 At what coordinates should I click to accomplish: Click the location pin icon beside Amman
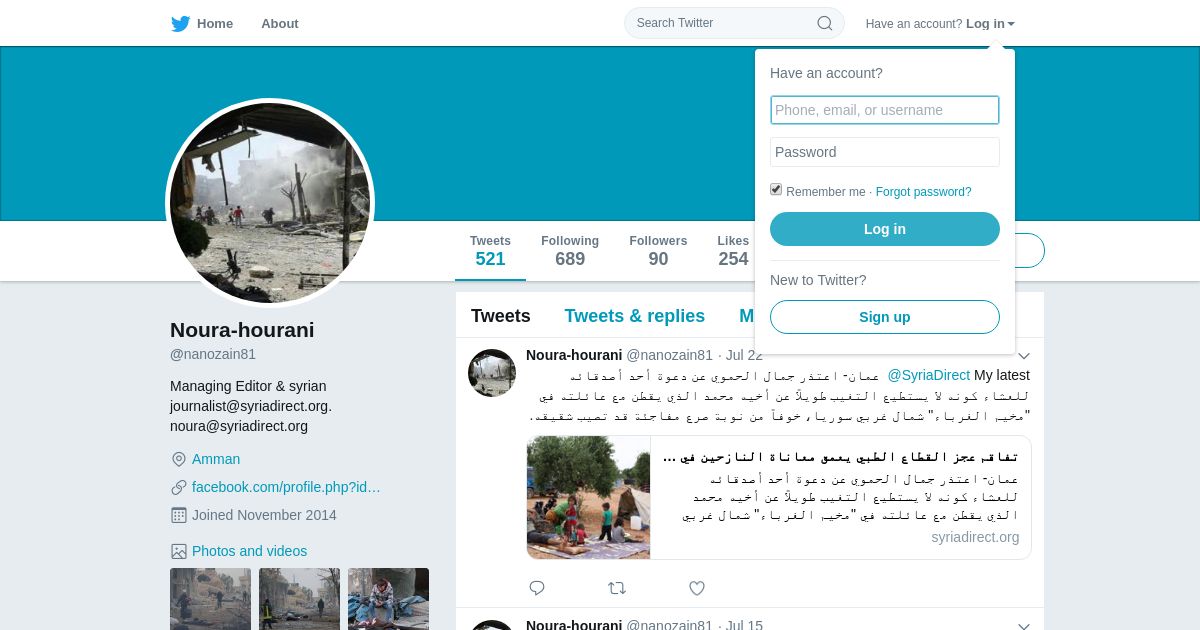click(179, 459)
